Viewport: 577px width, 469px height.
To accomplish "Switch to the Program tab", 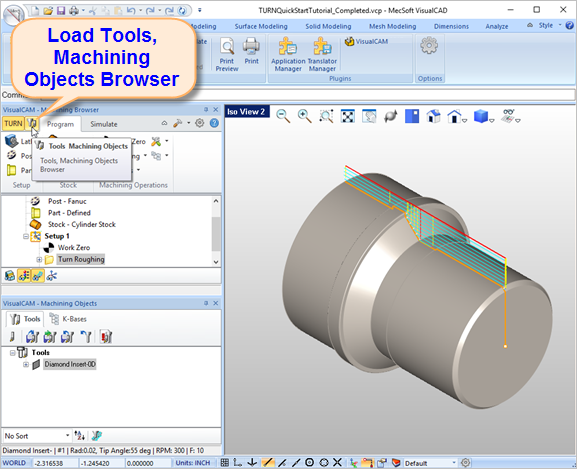I will [x=60, y=124].
